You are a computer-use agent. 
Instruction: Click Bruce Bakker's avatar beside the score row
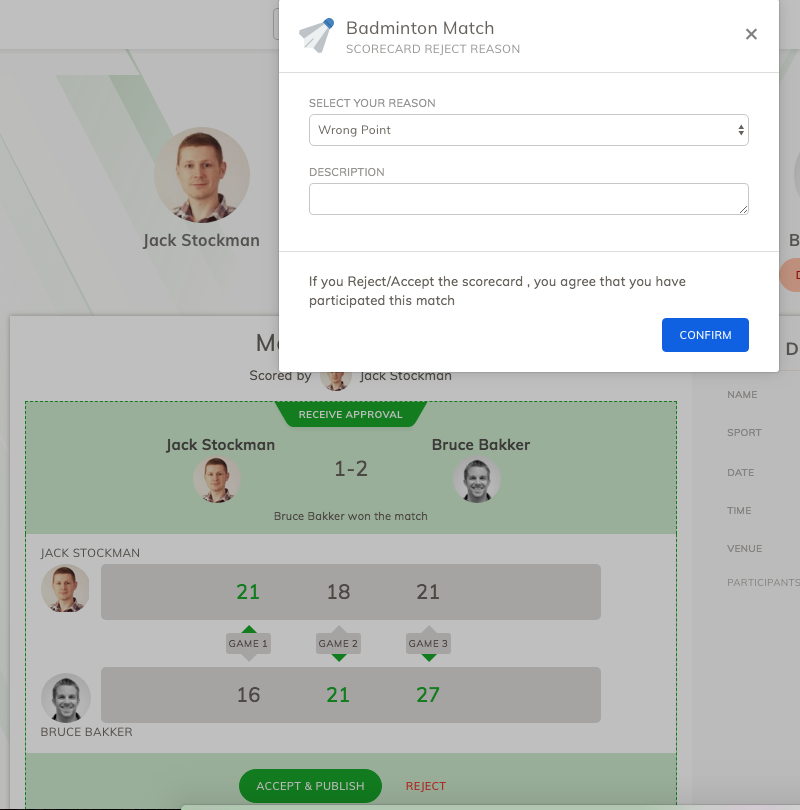[66, 697]
